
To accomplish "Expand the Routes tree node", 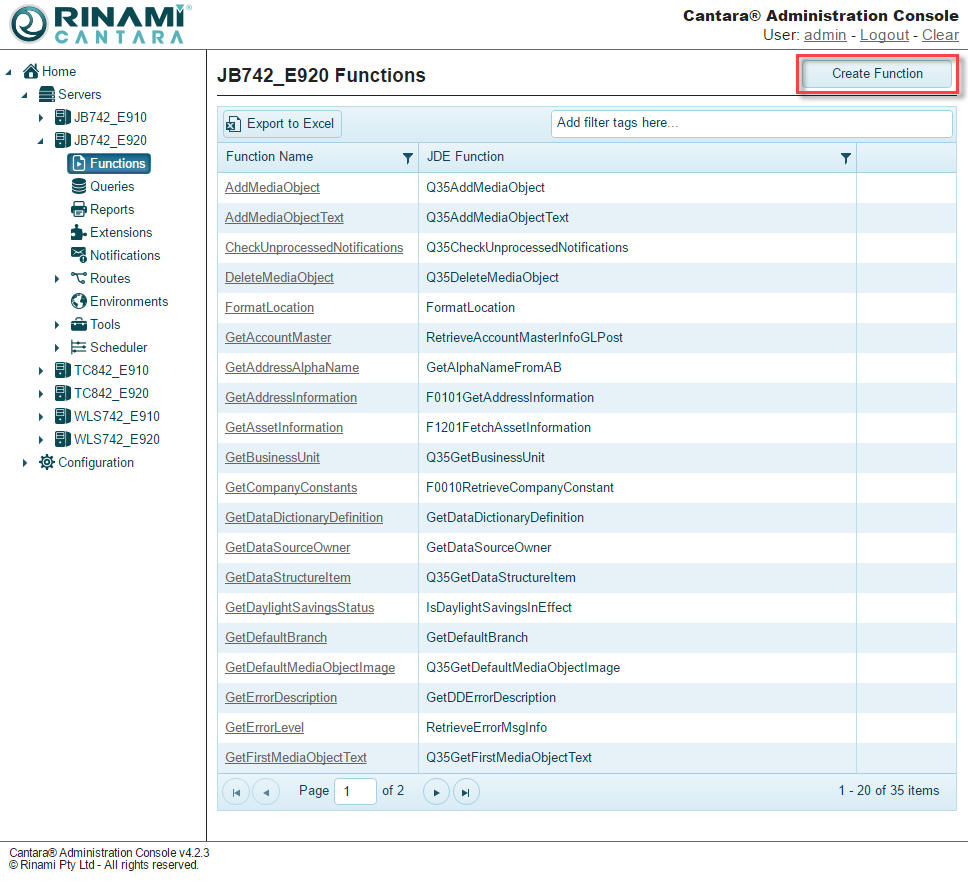I will 57,279.
